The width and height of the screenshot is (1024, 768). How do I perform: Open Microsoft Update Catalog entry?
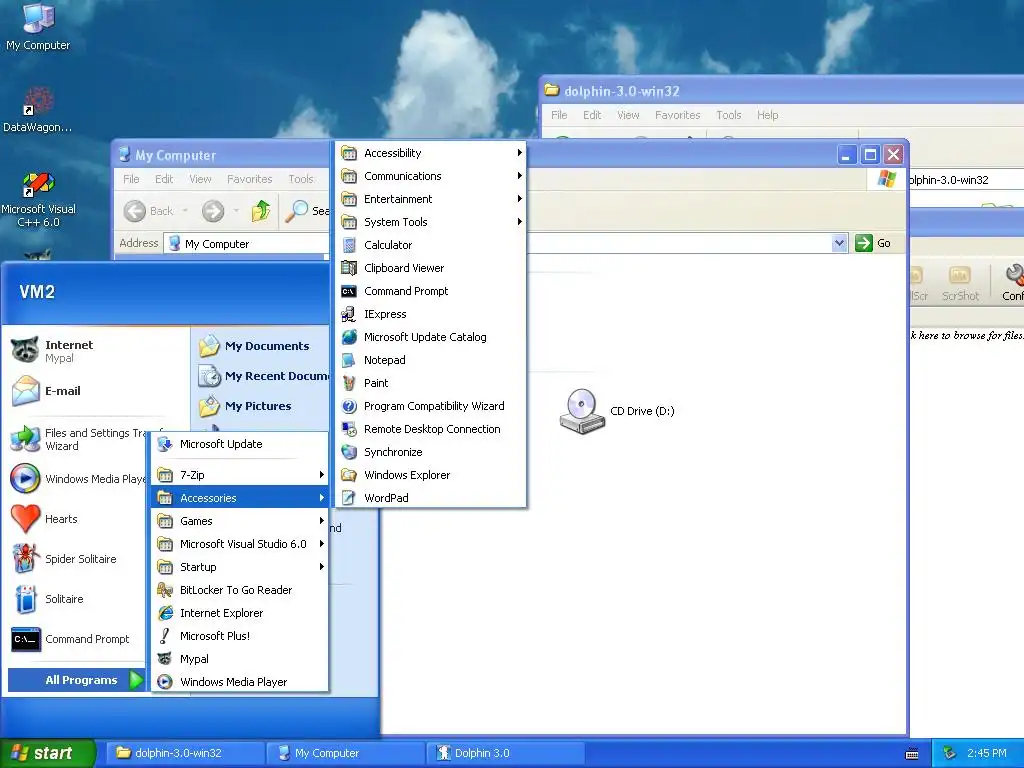(431, 337)
